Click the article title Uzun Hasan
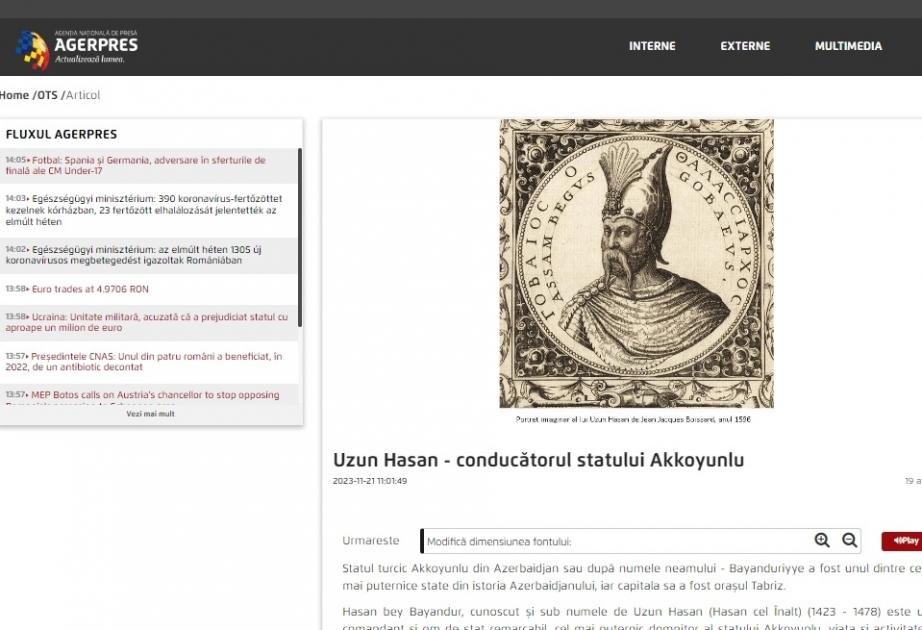This screenshot has width=922, height=630. click(x=539, y=460)
